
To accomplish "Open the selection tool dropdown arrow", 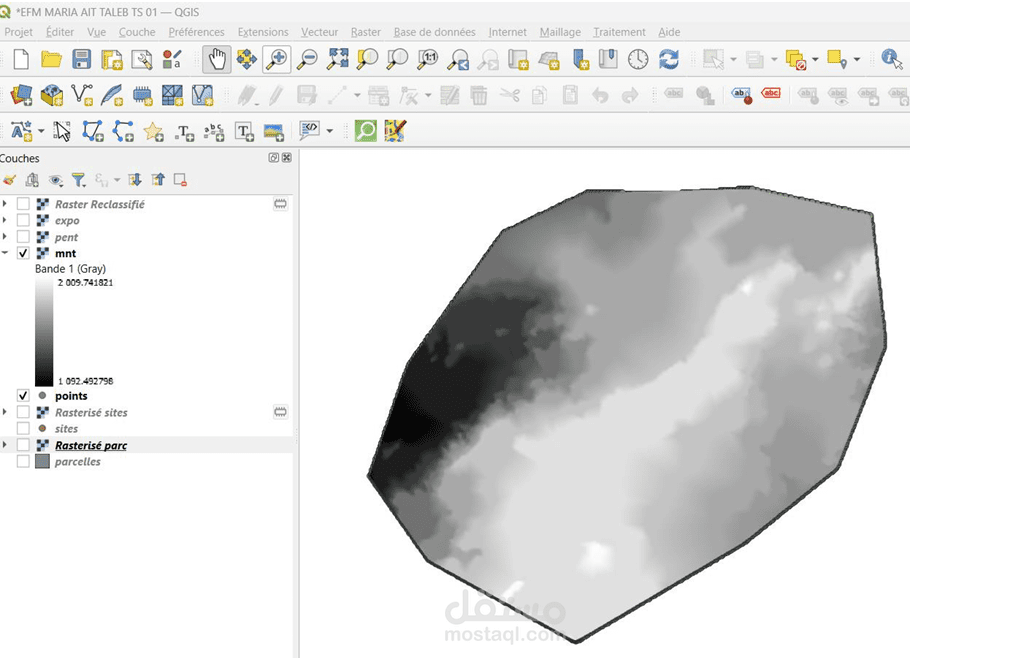I will point(733,60).
